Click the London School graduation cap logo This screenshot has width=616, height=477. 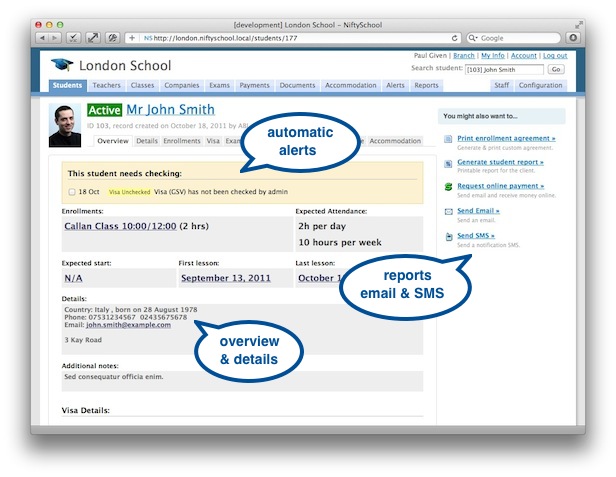(x=62, y=64)
